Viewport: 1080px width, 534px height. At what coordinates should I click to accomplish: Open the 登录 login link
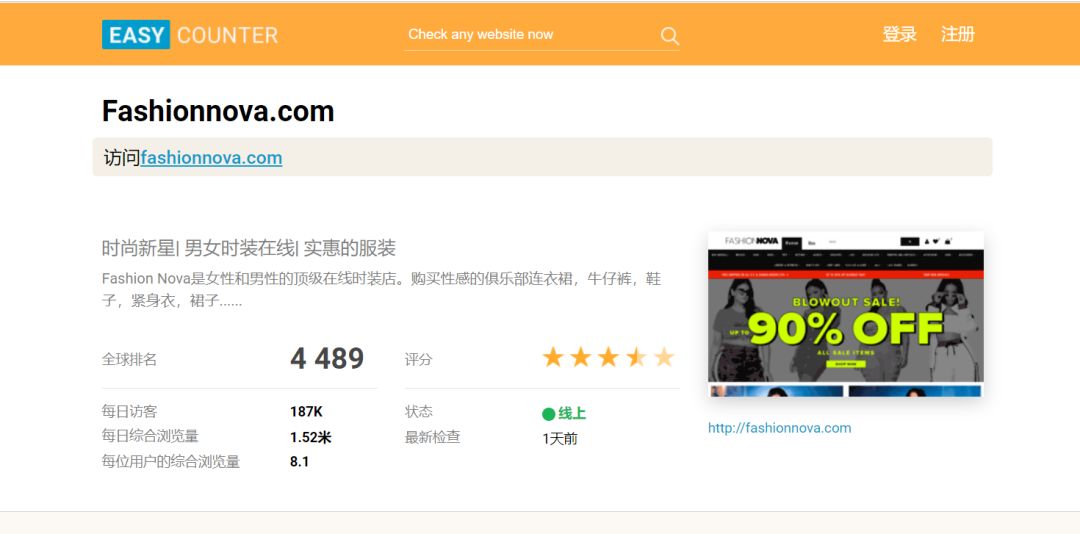pyautogui.click(x=900, y=34)
